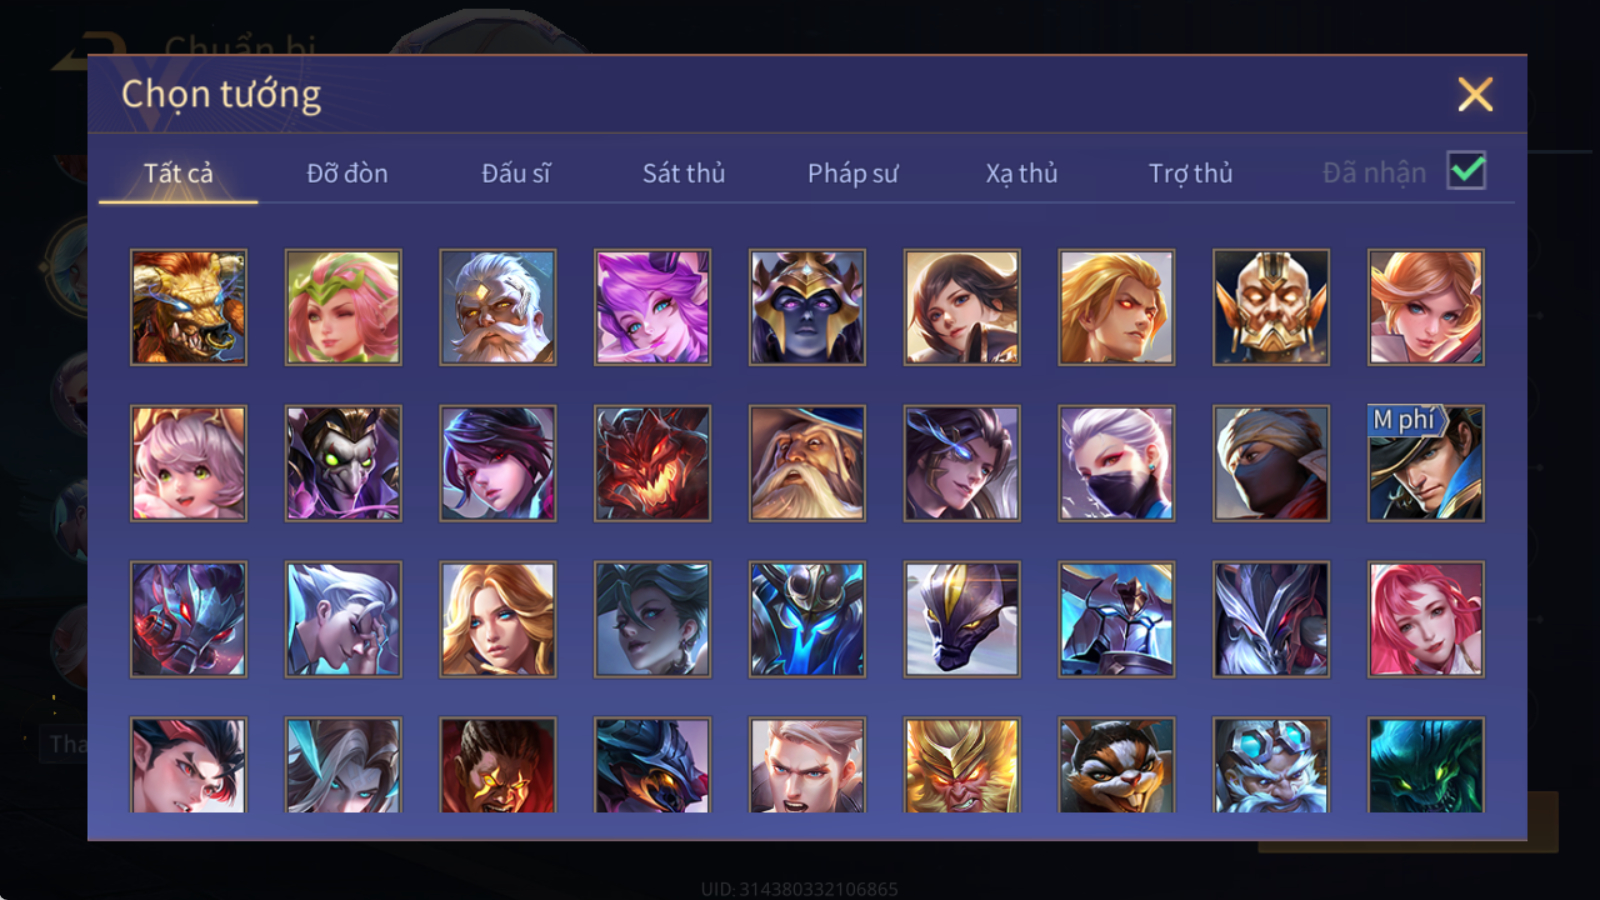
Task: Open the 'Đấu sĩ' tab
Action: click(x=515, y=173)
